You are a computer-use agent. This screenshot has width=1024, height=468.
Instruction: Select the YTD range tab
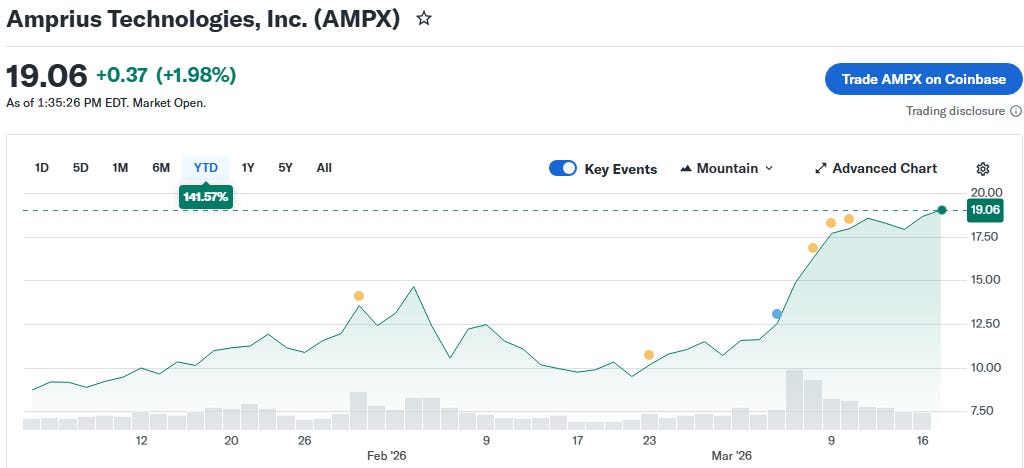click(x=206, y=168)
